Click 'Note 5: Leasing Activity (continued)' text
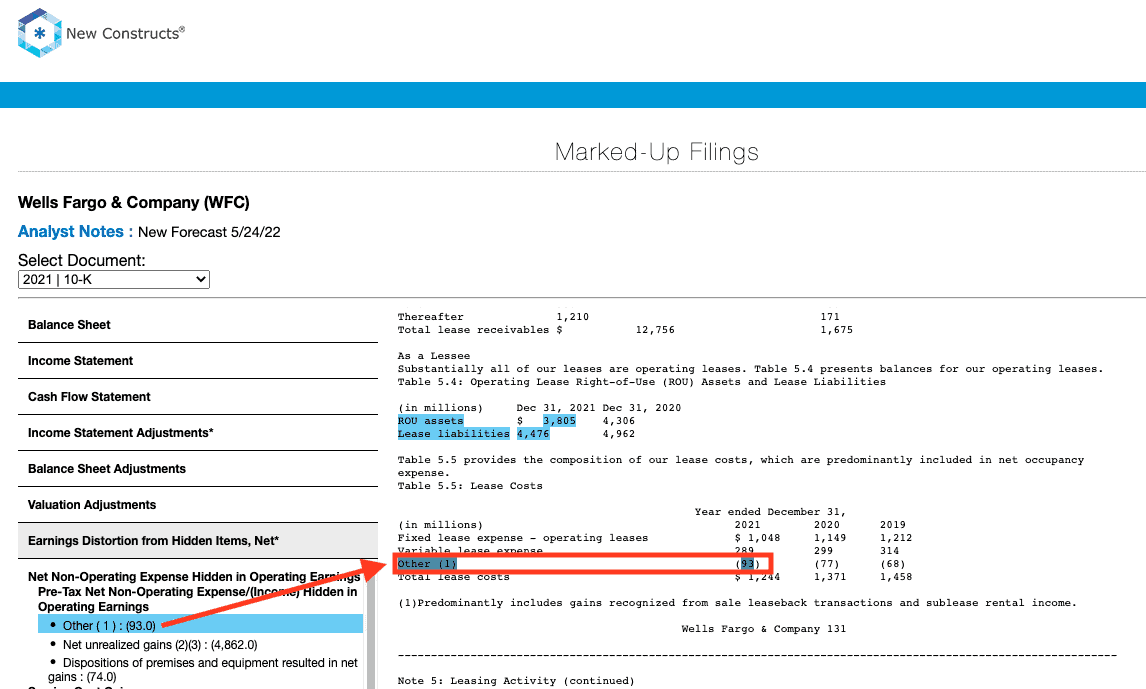 [x=516, y=681]
